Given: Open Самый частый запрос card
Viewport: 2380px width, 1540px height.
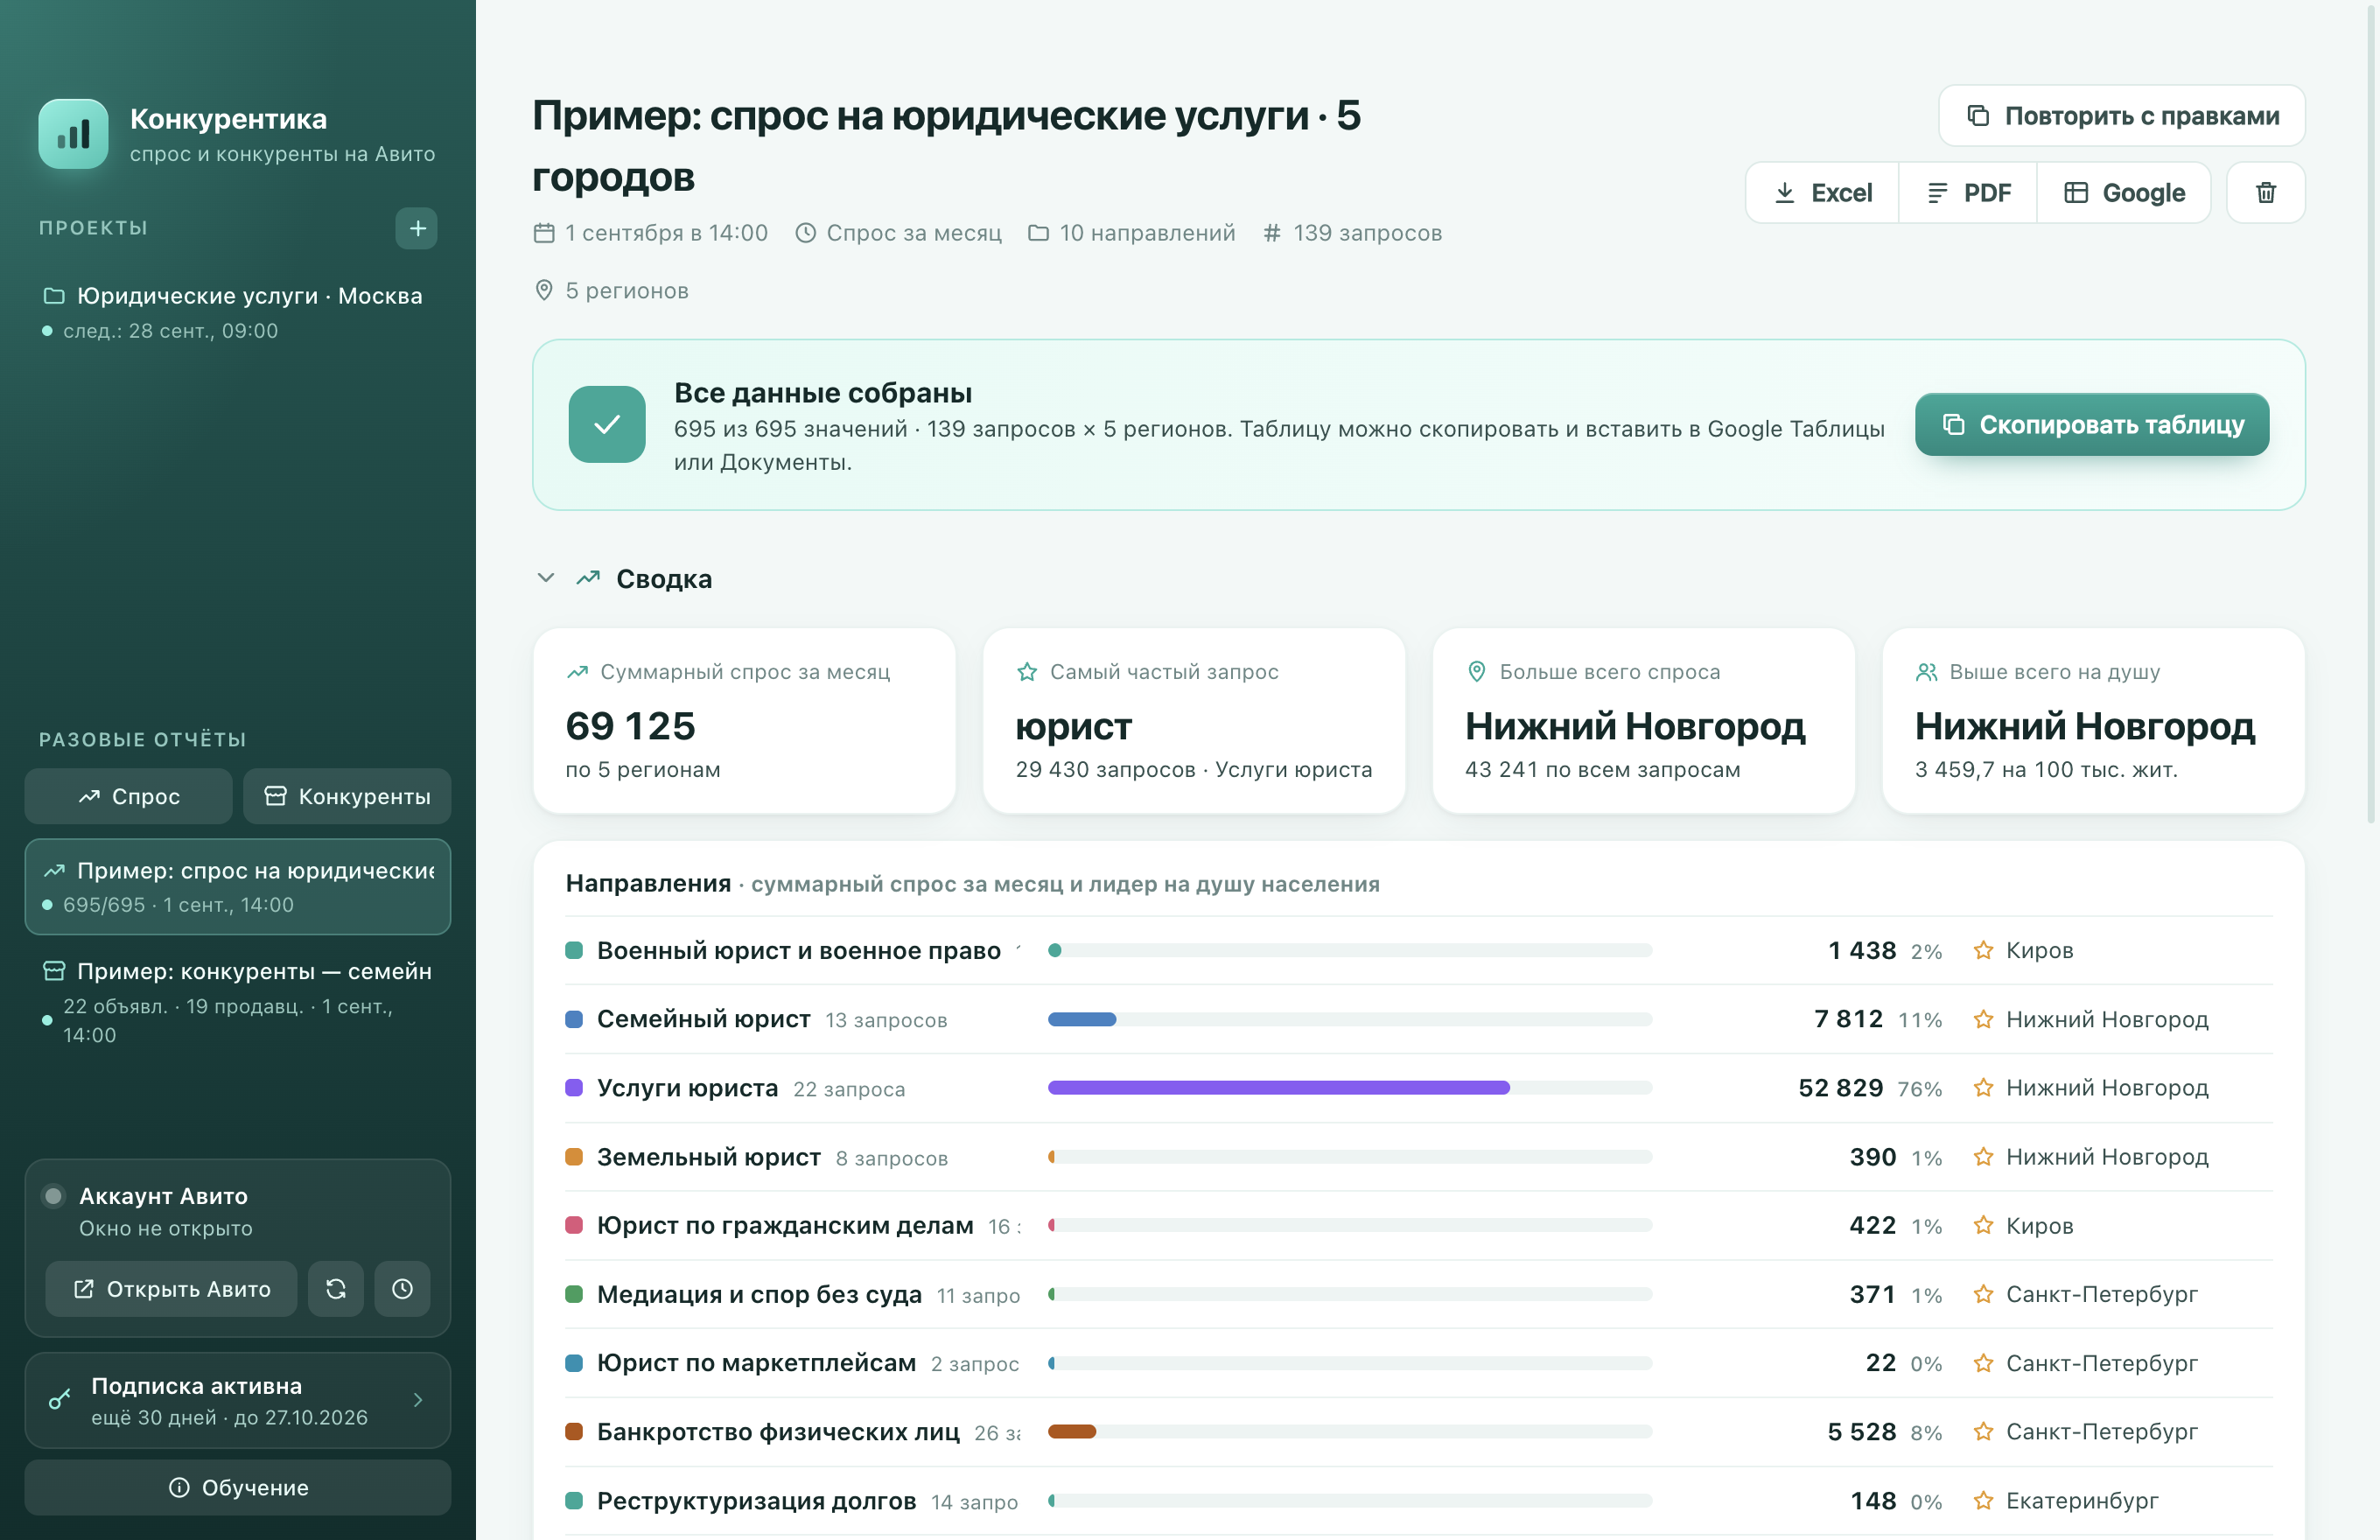Looking at the screenshot, I should tap(1194, 721).
